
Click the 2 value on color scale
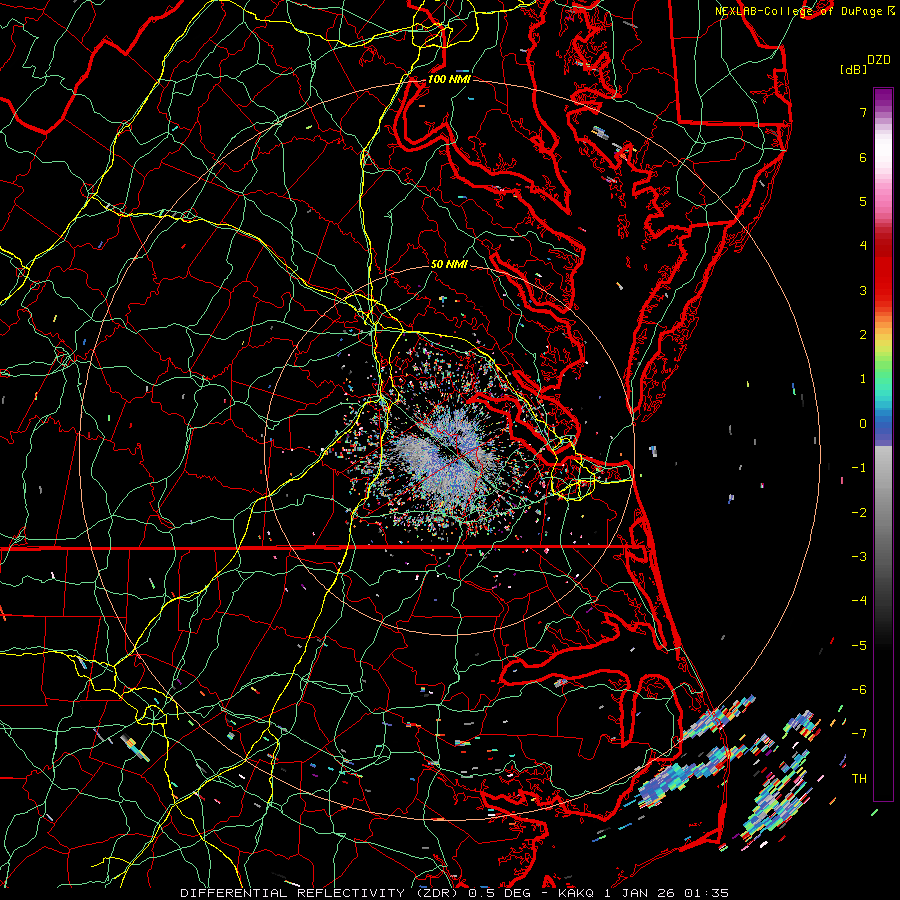point(863,335)
